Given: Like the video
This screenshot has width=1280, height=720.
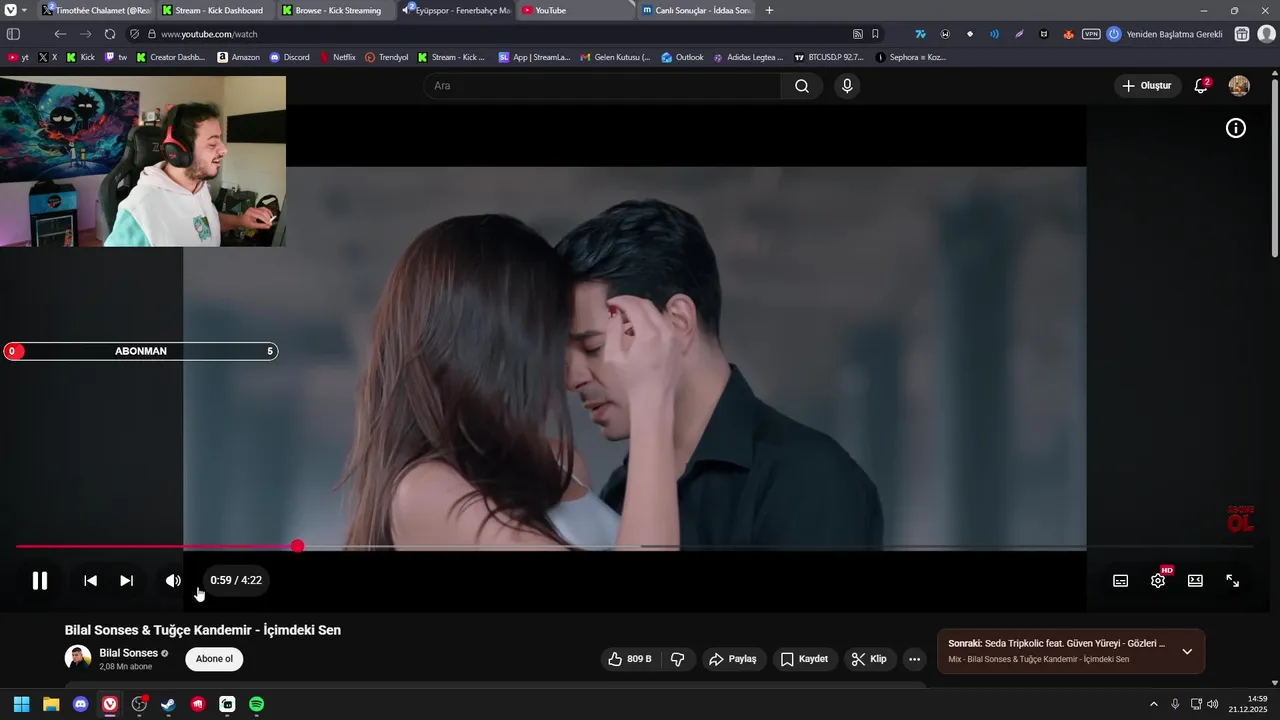Looking at the screenshot, I should click(x=630, y=659).
